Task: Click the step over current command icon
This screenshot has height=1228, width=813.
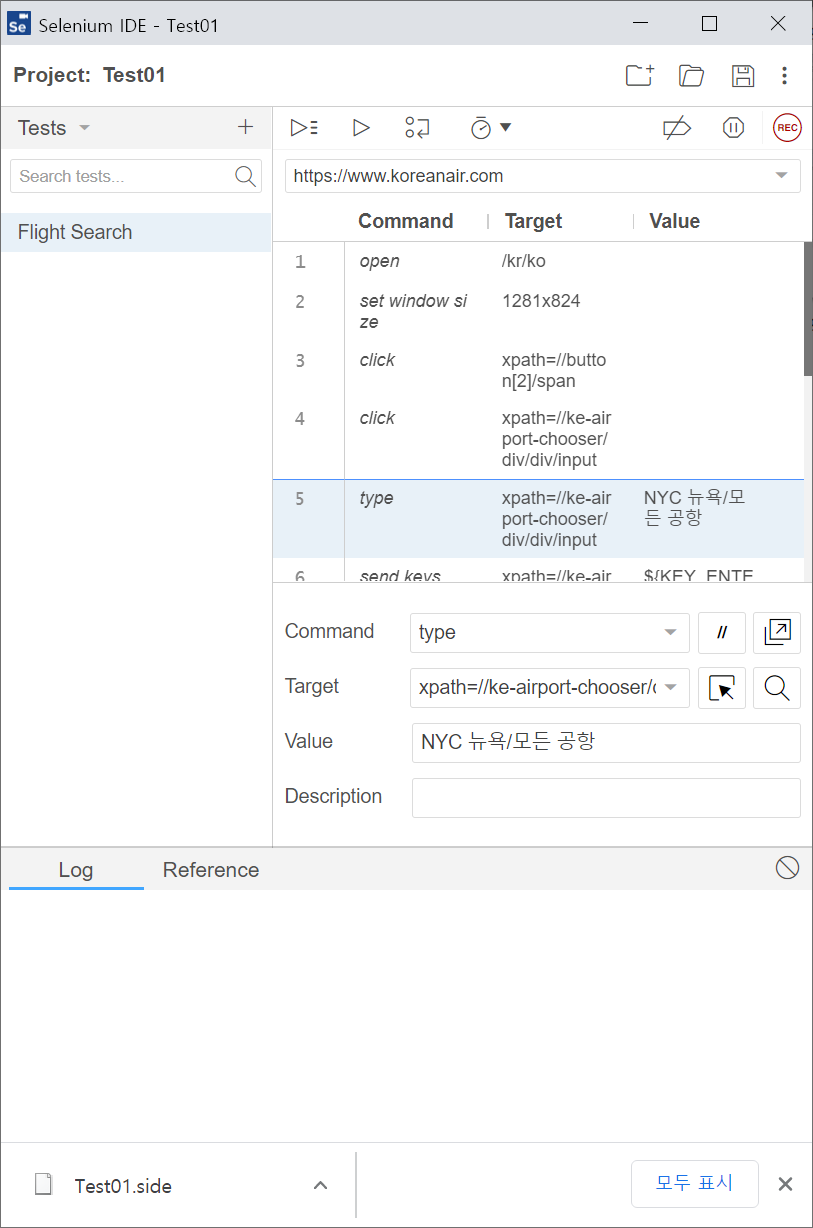Action: pos(417,127)
